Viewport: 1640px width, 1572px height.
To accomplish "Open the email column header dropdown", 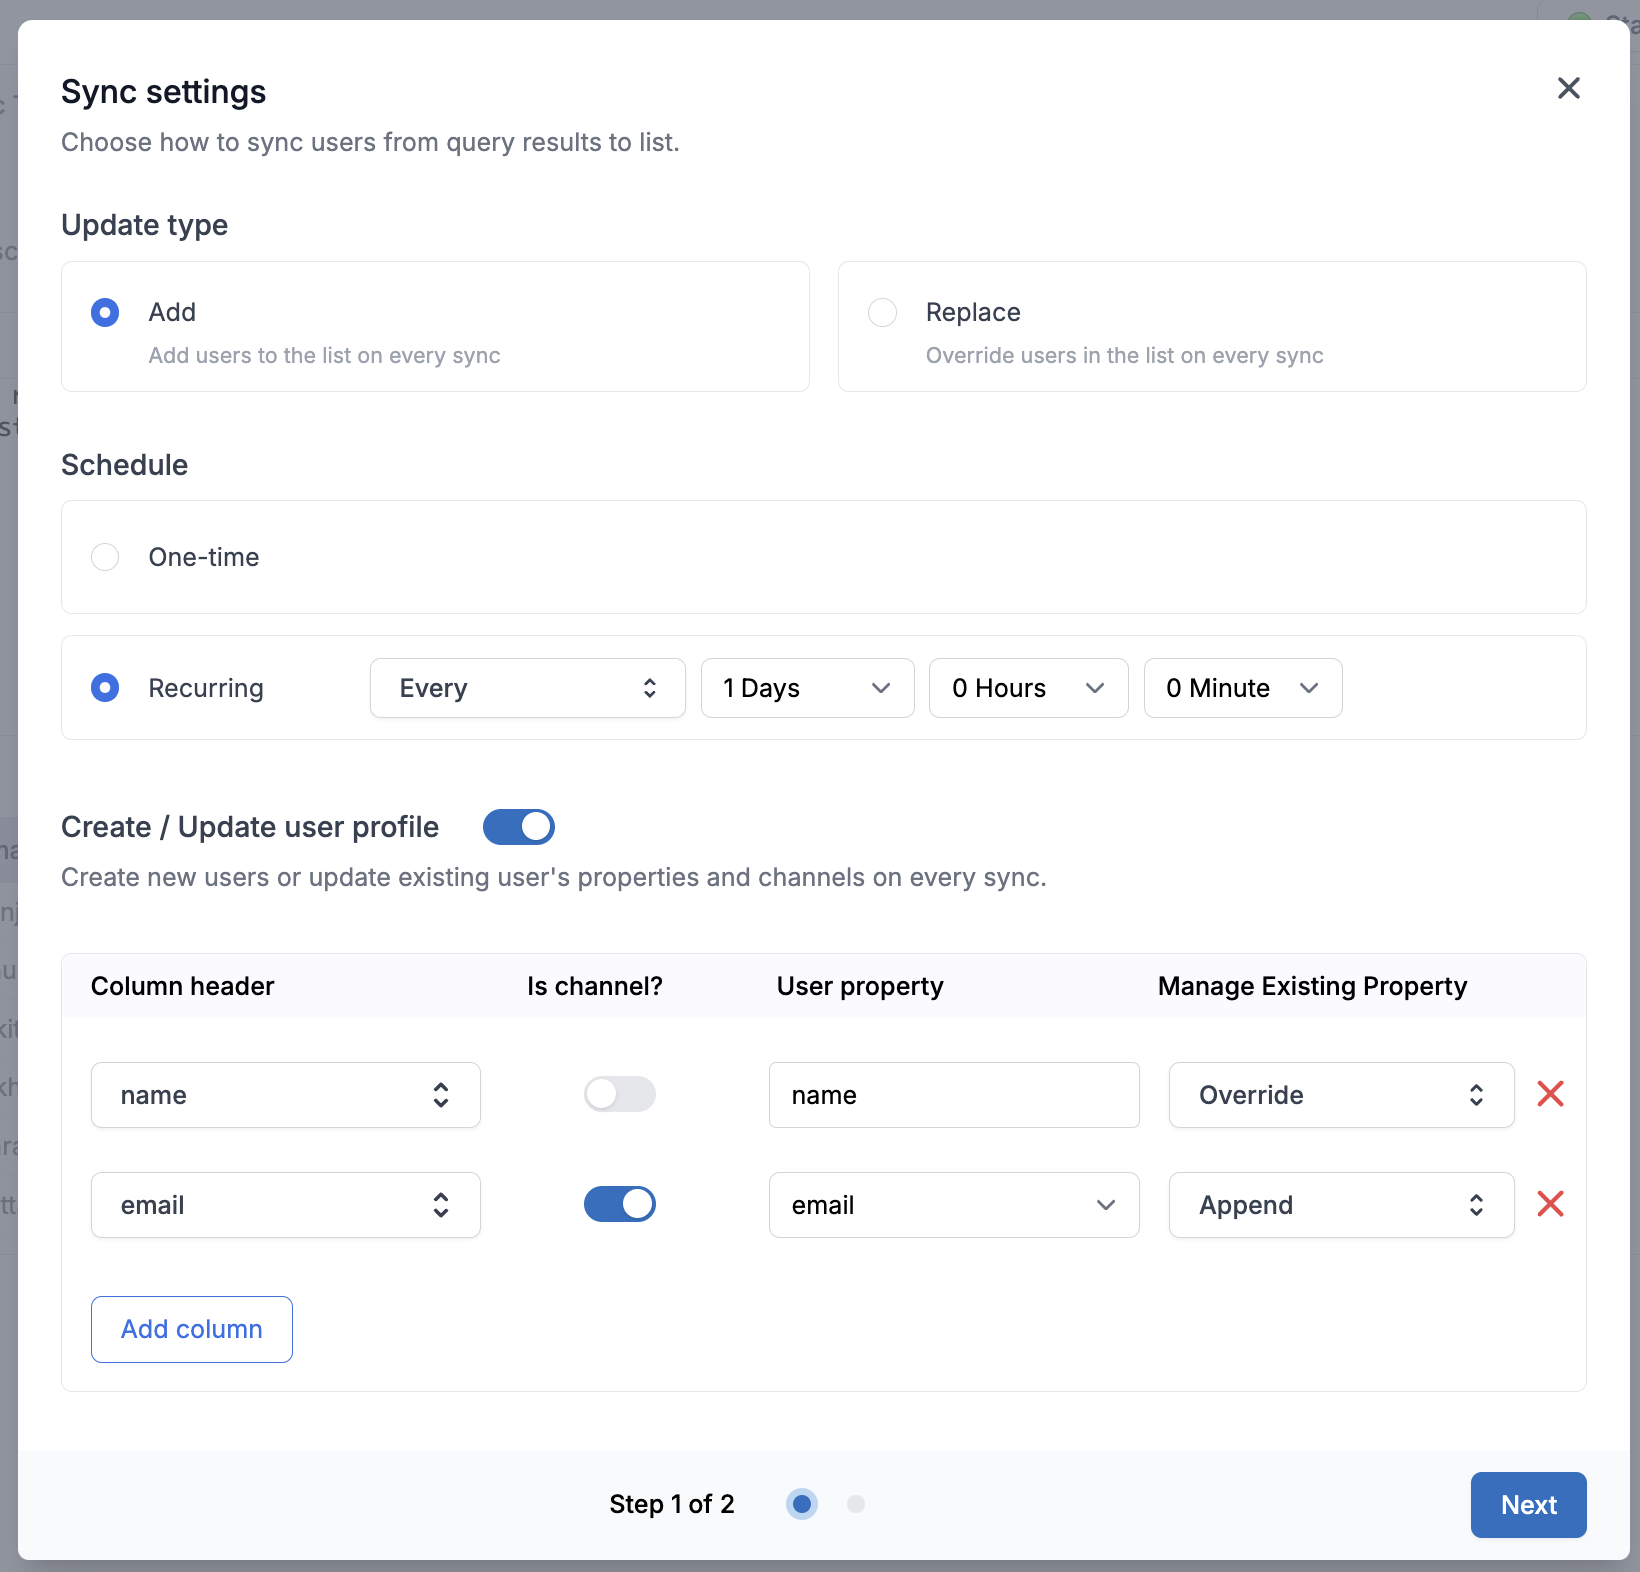I will [286, 1205].
